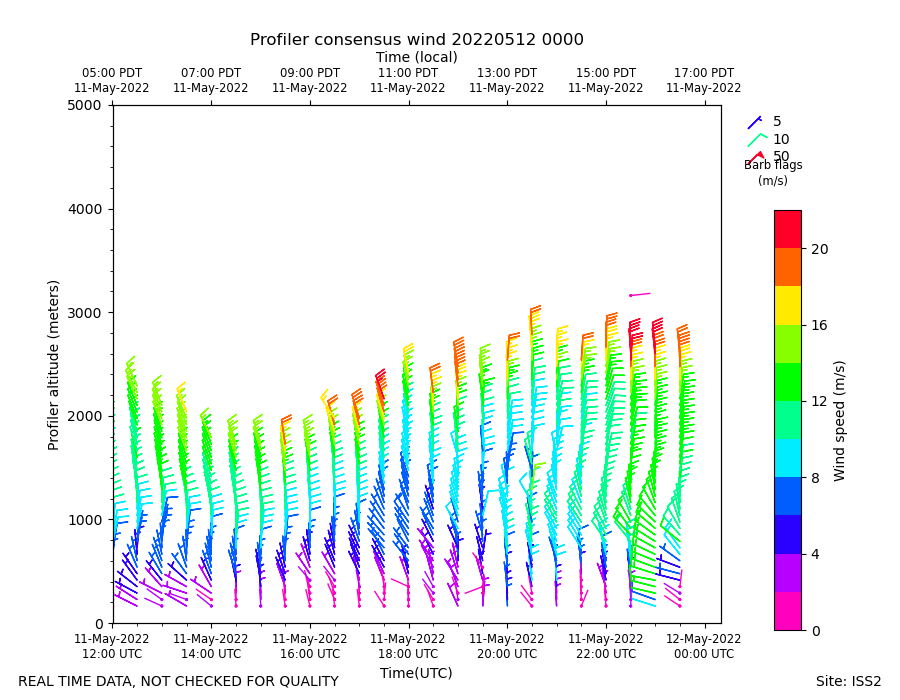
Task: Click the magenta bottom segment of the colorbar
Action: [x=788, y=611]
